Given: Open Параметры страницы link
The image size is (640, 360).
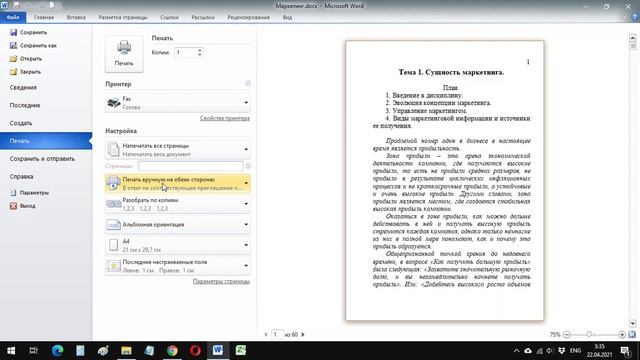Looking at the screenshot, I should (x=221, y=281).
